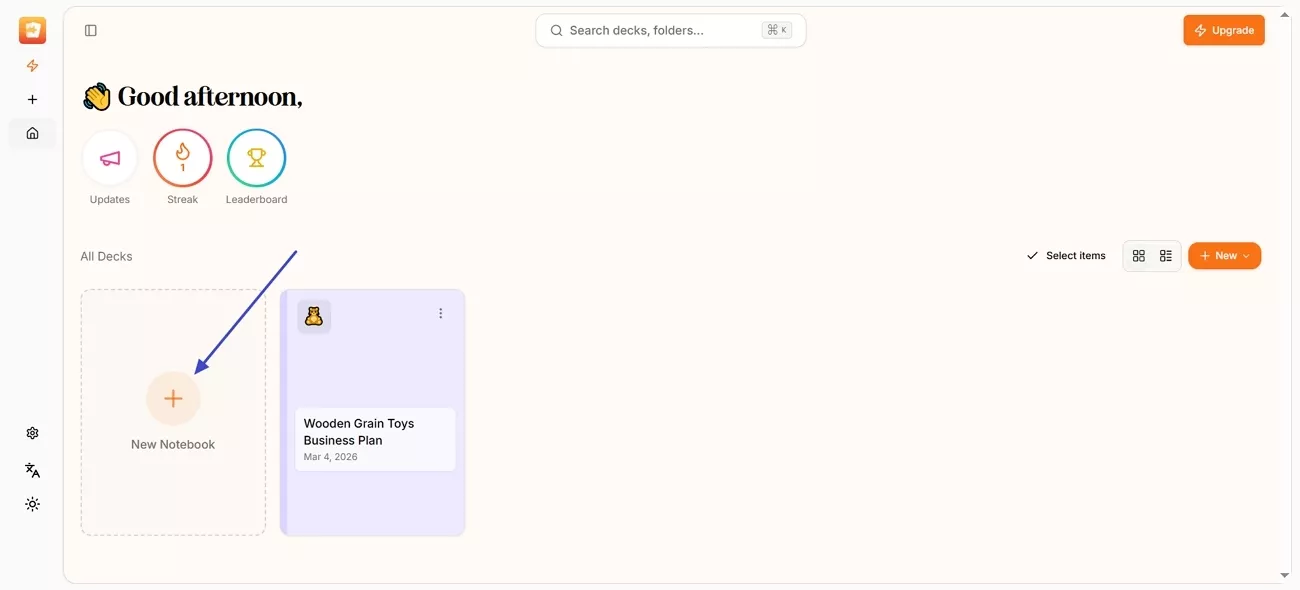Switch to grid view layout
This screenshot has width=1300, height=590.
[1138, 255]
